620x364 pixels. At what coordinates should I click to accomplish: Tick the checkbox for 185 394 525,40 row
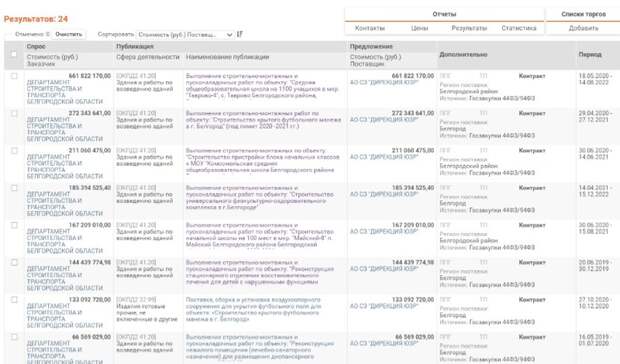click(14, 188)
